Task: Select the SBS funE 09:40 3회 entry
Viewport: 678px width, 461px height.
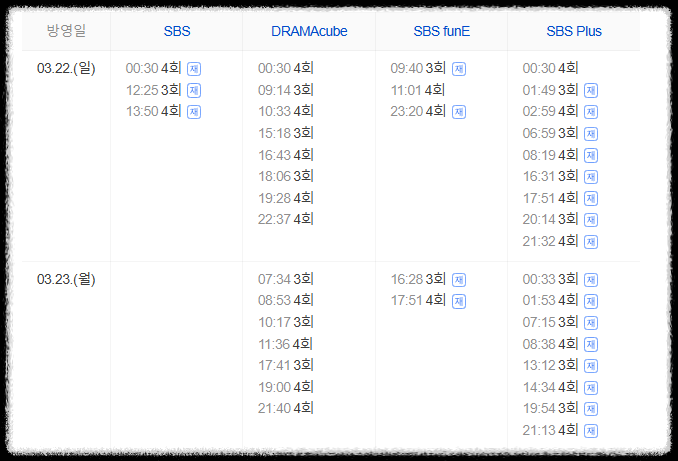Action: pyautogui.click(x=418, y=68)
